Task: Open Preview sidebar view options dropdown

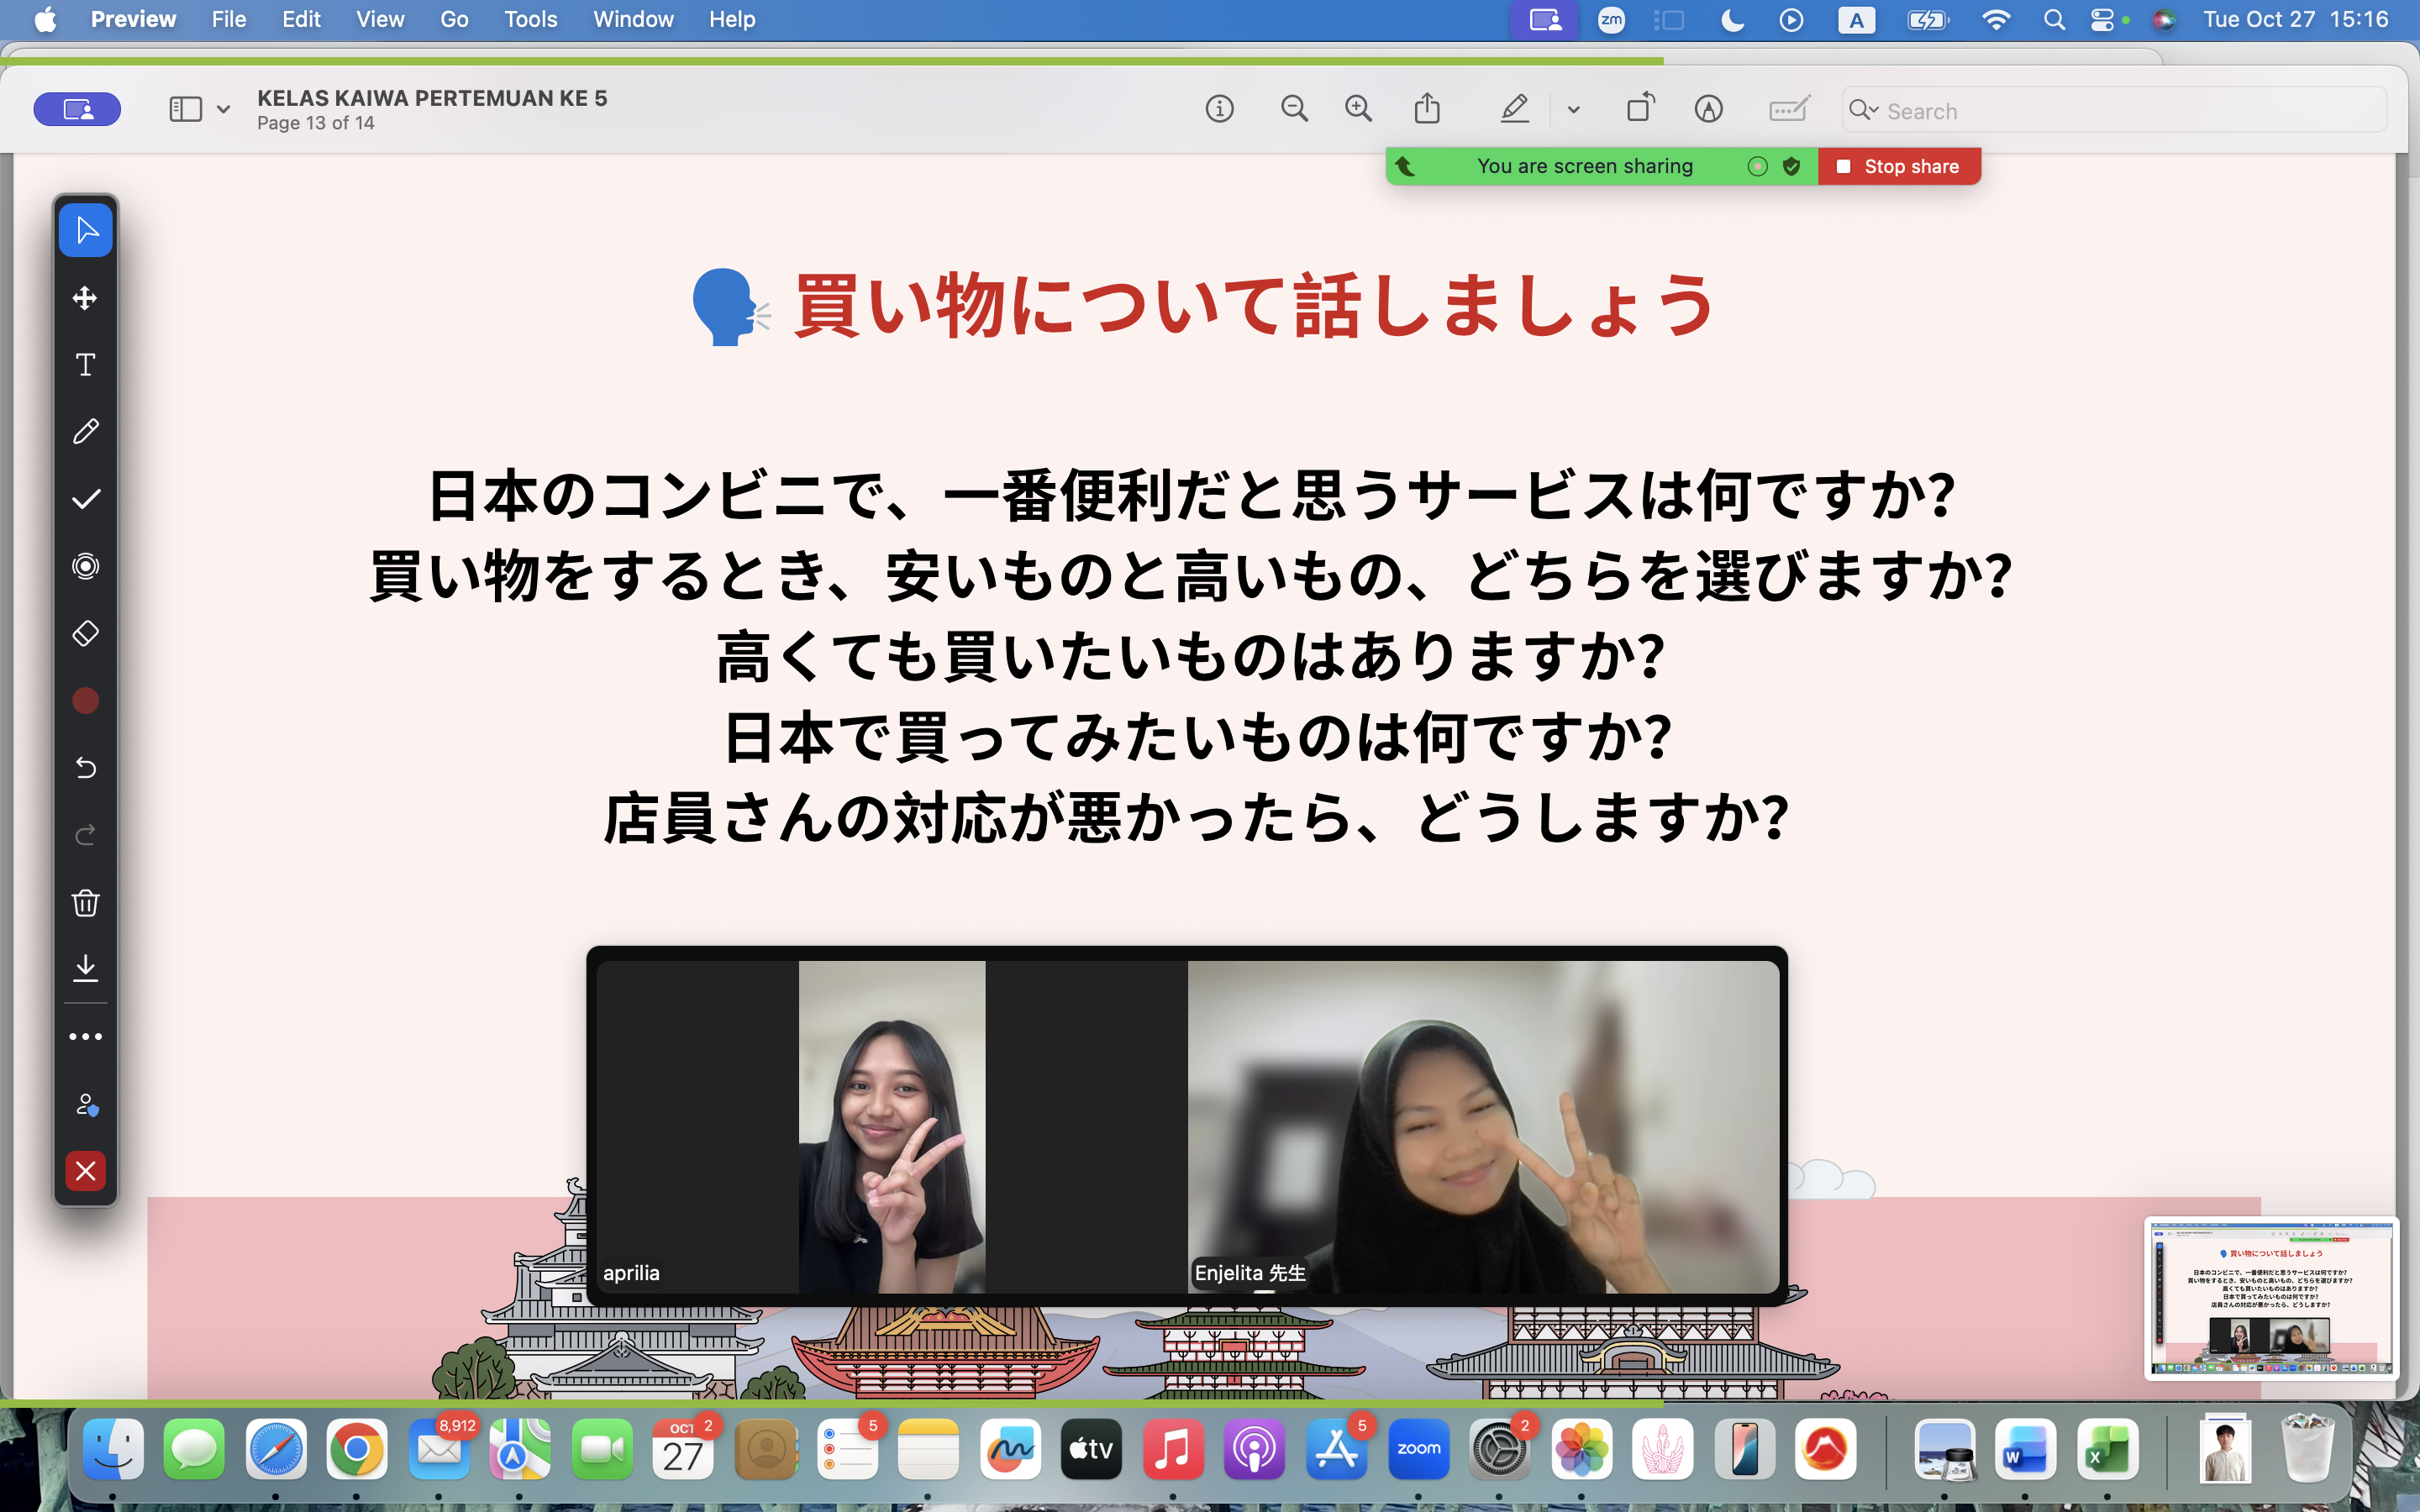Action: click(x=224, y=109)
